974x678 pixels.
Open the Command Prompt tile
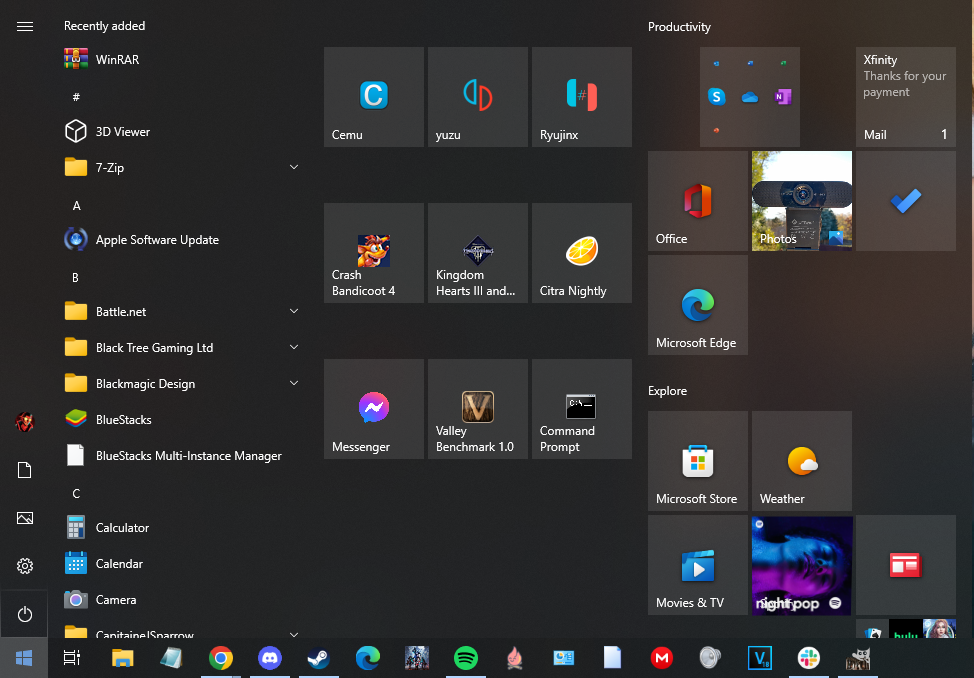click(581, 409)
